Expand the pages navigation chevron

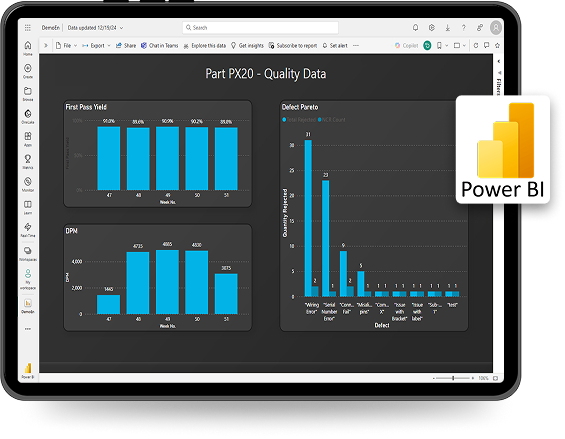(46, 45)
